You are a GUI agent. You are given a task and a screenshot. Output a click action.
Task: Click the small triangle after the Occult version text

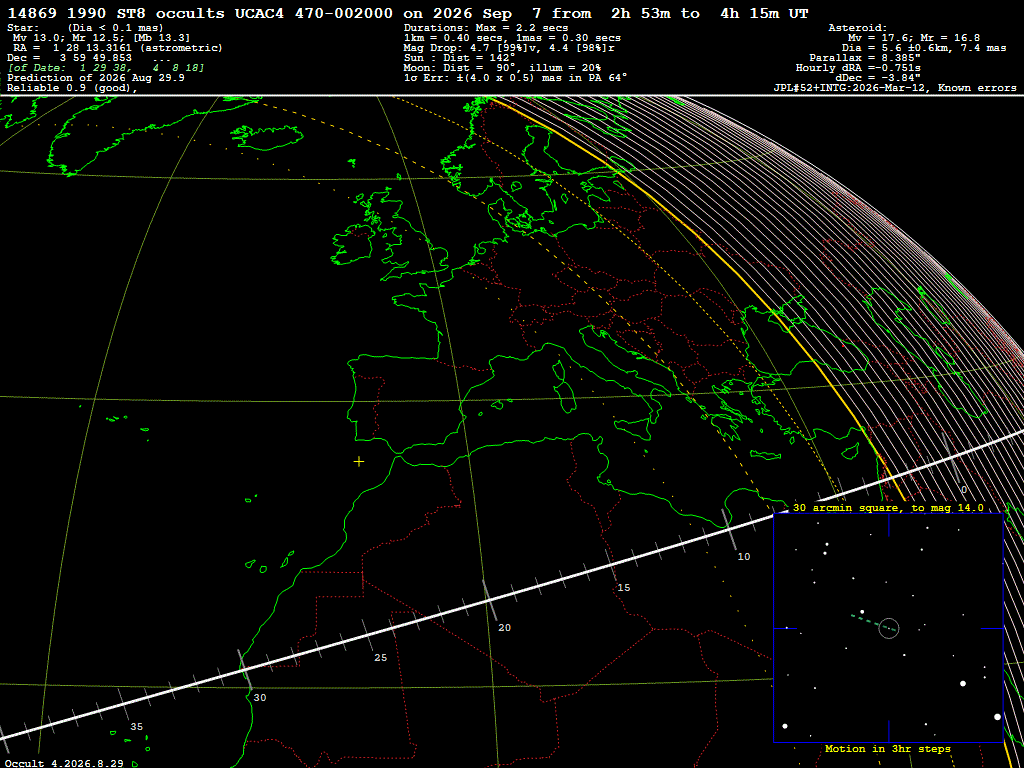pyautogui.click(x=135, y=763)
